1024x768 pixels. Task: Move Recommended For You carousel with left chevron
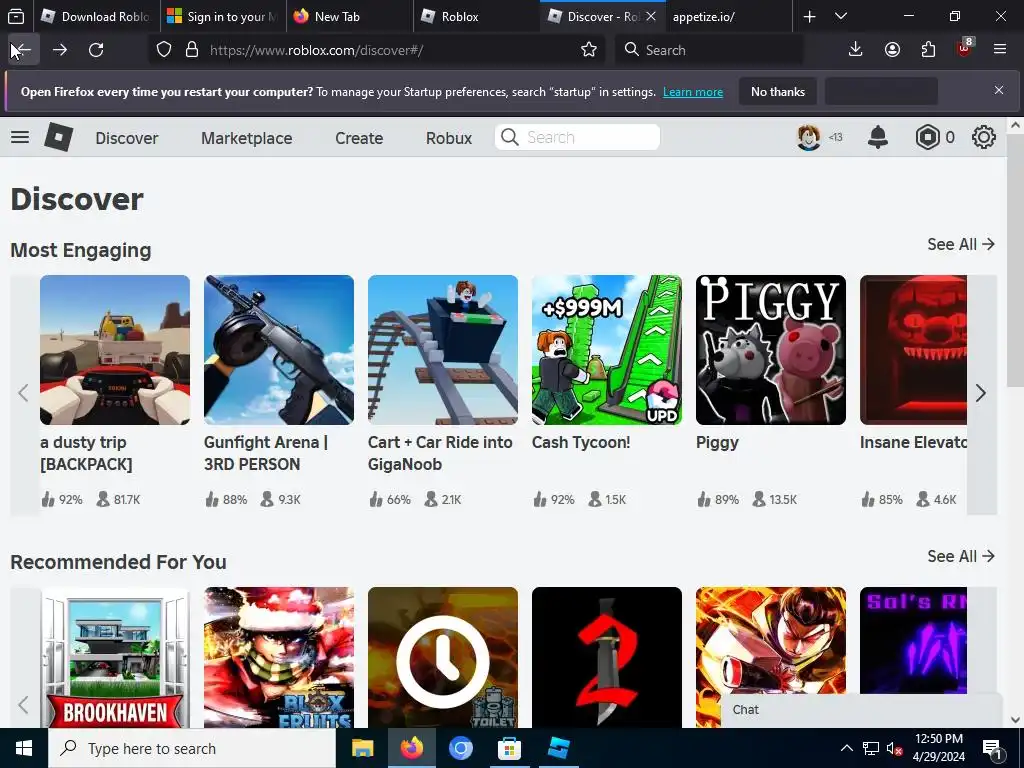(x=24, y=705)
